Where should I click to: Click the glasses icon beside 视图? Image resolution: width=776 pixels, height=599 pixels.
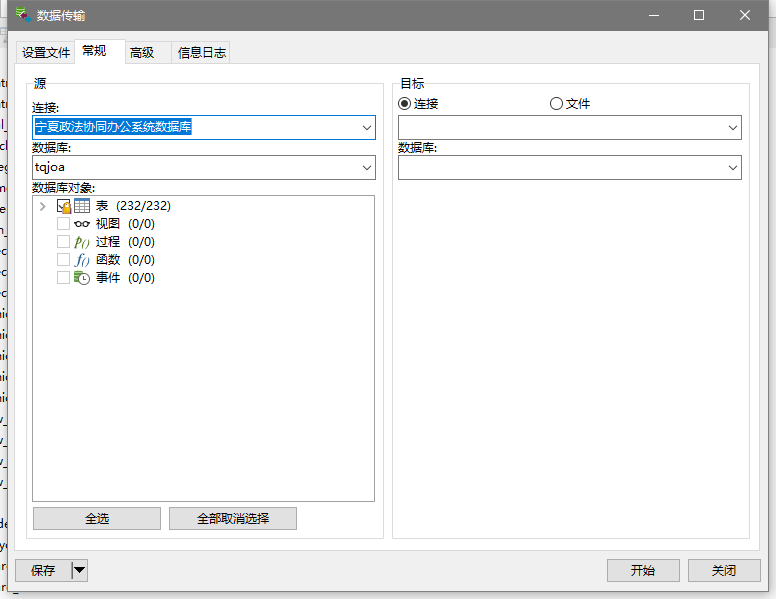coord(82,224)
